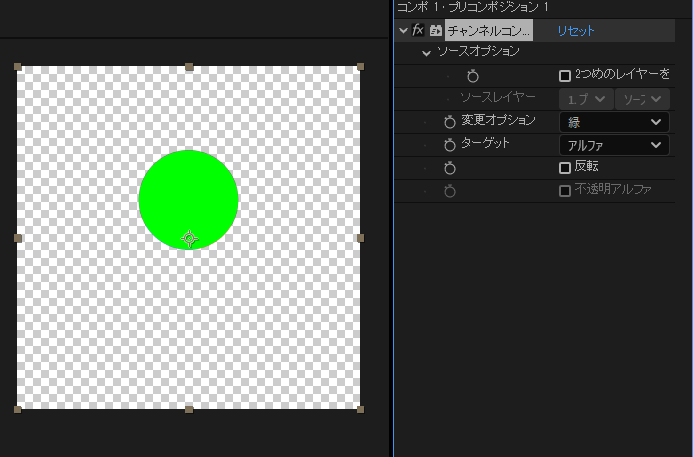Image resolution: width=693 pixels, height=457 pixels.
Task: Toggle the fx effect enable icon
Action: [x=418, y=31]
